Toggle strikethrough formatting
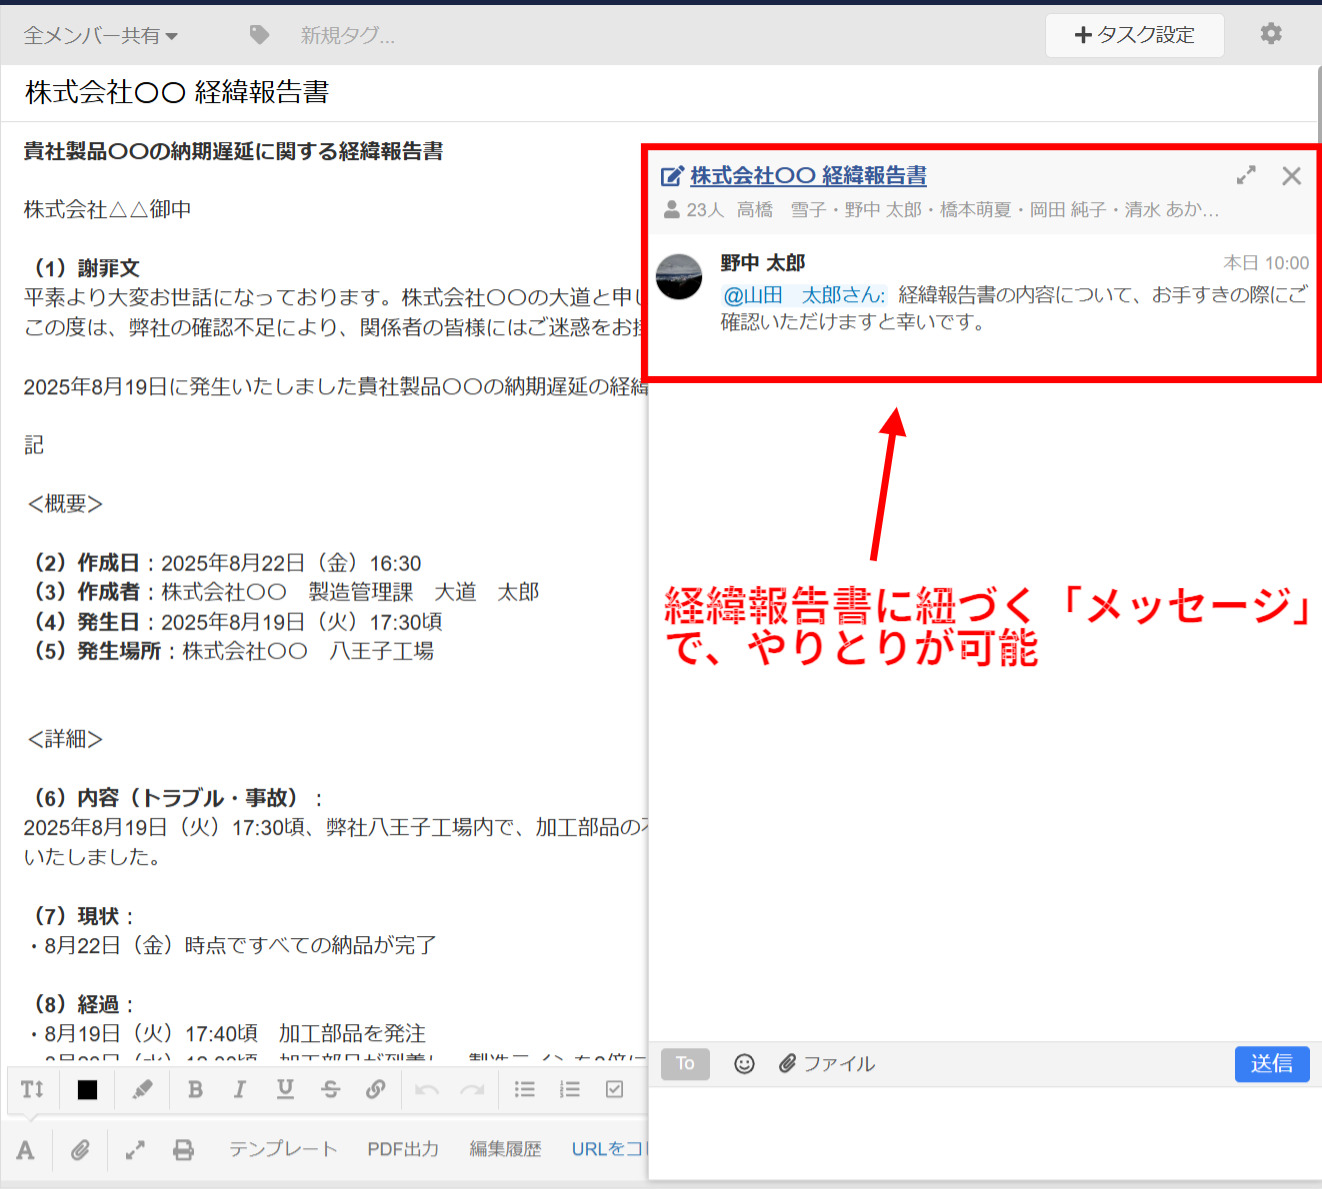Viewport: 1322px width, 1189px height. pos(331,1089)
